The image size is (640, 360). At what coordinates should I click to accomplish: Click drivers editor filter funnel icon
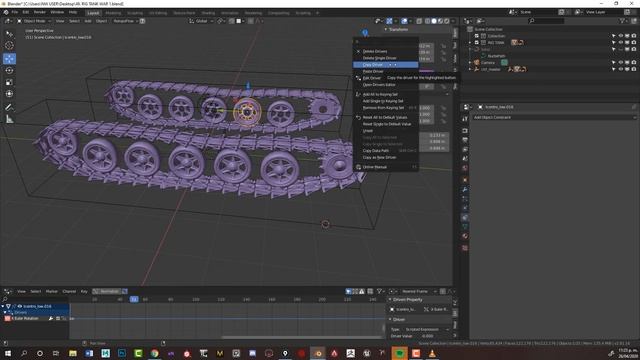(380, 291)
